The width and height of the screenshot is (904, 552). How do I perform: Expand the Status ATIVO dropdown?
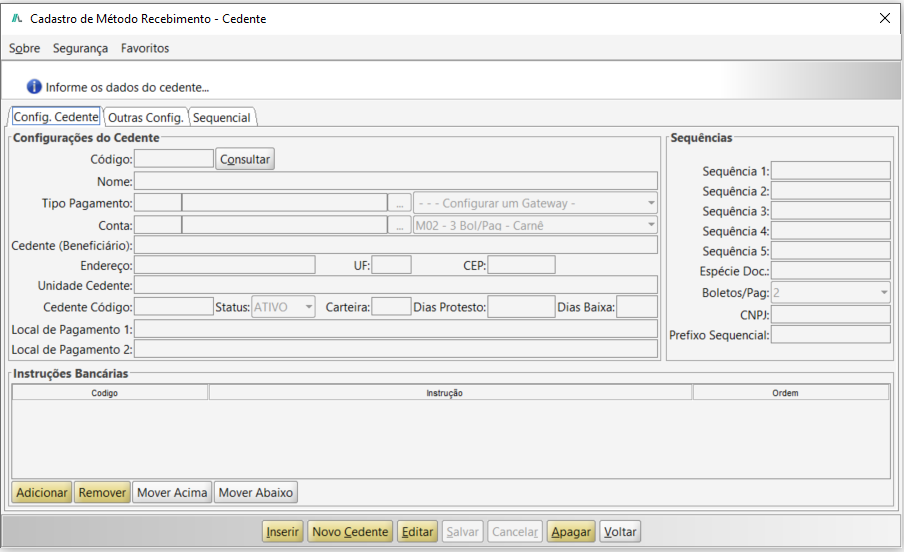[283, 307]
